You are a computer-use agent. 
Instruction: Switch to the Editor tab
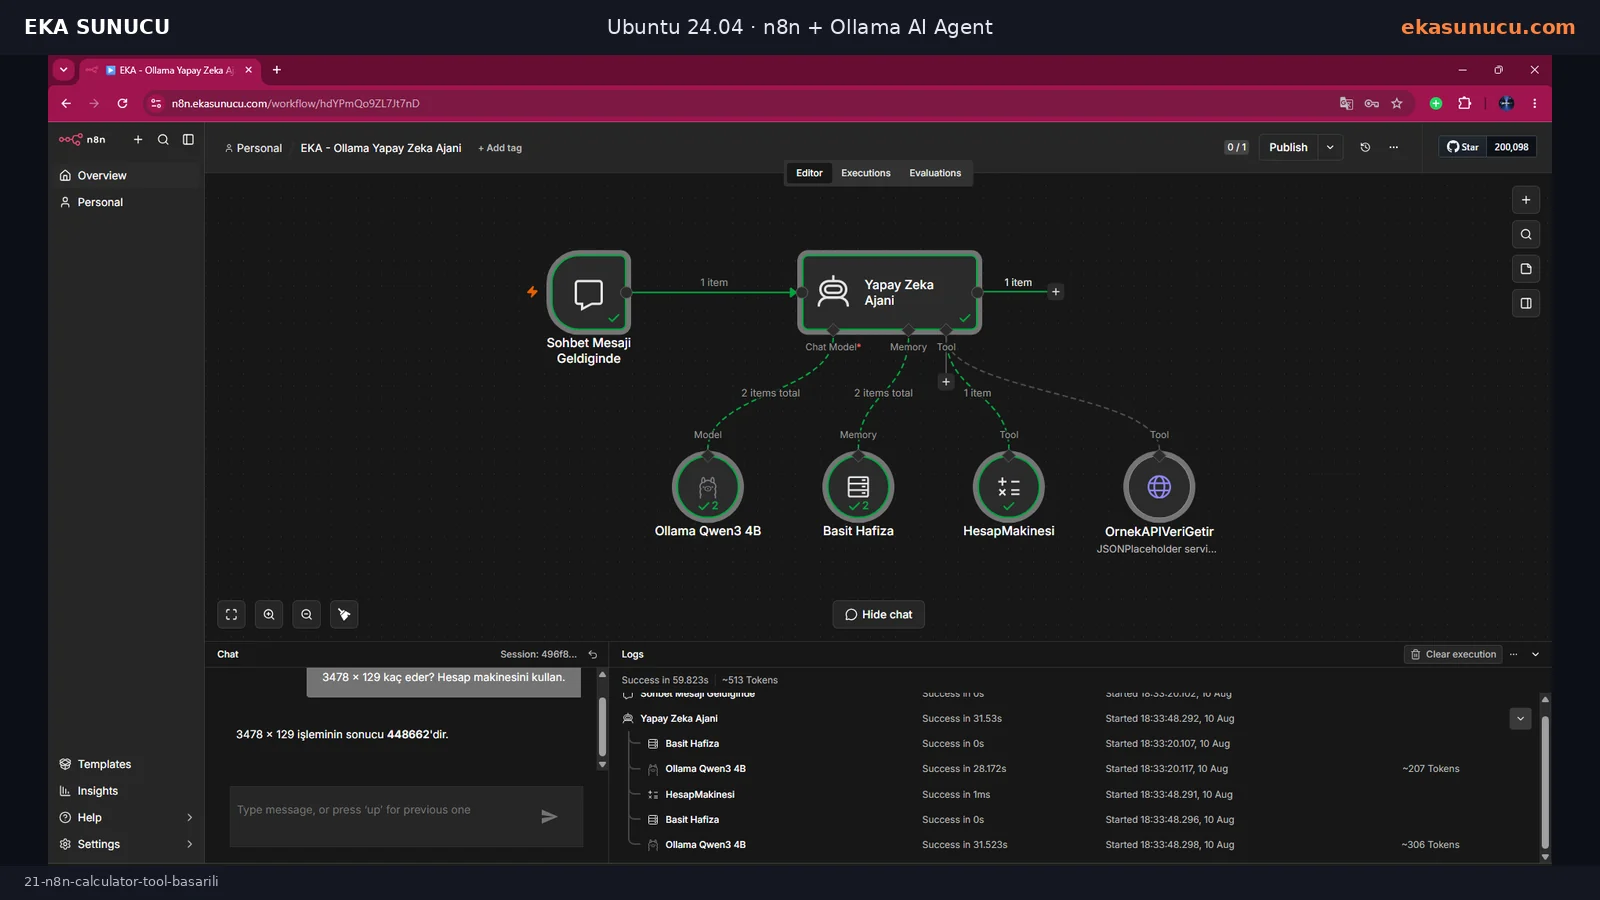click(x=809, y=173)
